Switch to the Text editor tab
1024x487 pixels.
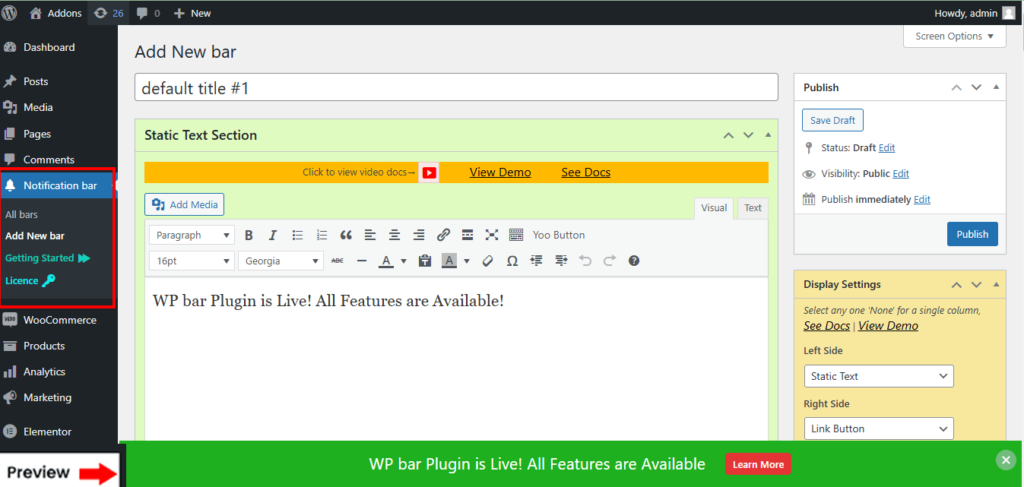753,208
